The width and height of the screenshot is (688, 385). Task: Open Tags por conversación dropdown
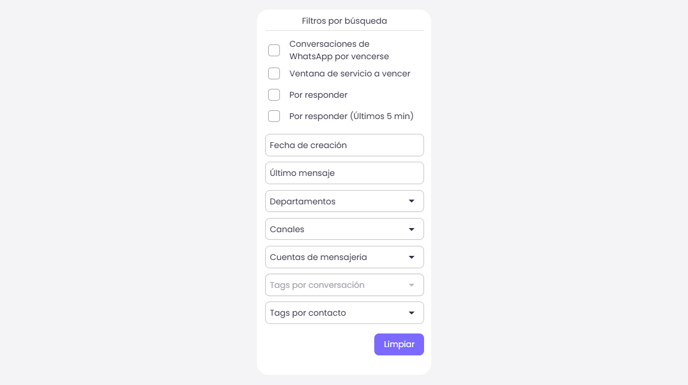(344, 285)
